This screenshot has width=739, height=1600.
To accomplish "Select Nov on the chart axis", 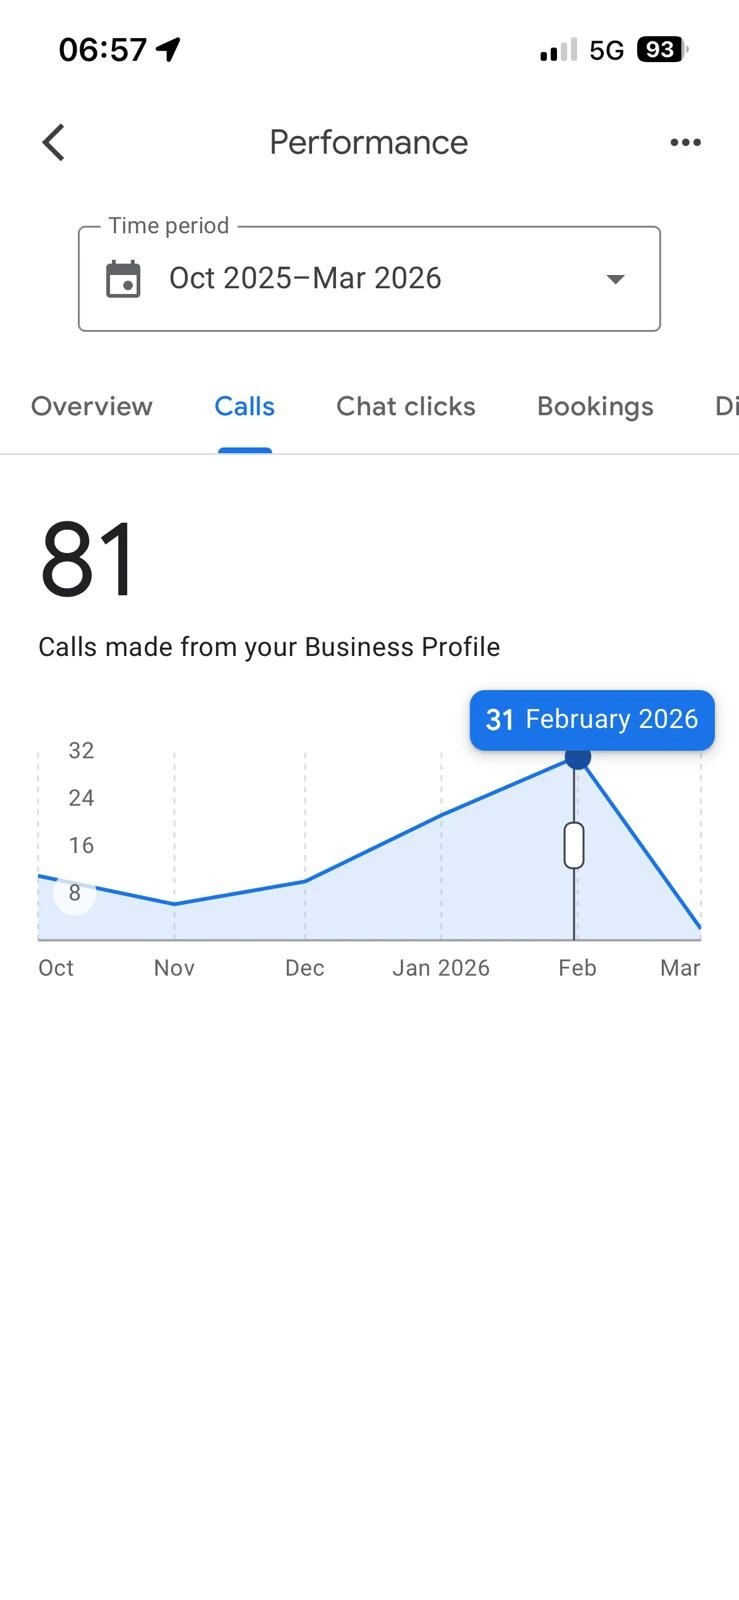I will [x=174, y=968].
